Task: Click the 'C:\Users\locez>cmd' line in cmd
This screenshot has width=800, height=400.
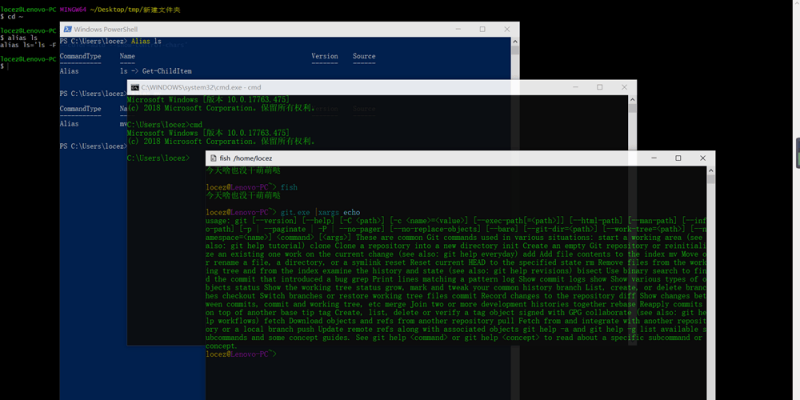Action: (165, 124)
